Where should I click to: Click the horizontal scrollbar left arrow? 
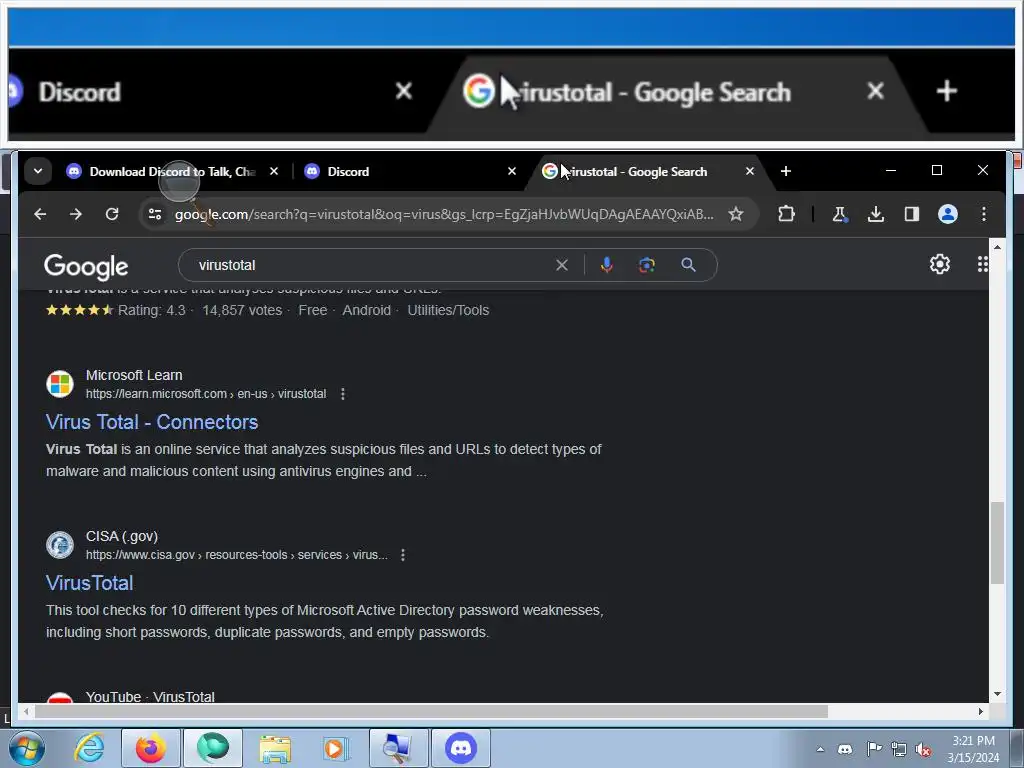pos(25,711)
